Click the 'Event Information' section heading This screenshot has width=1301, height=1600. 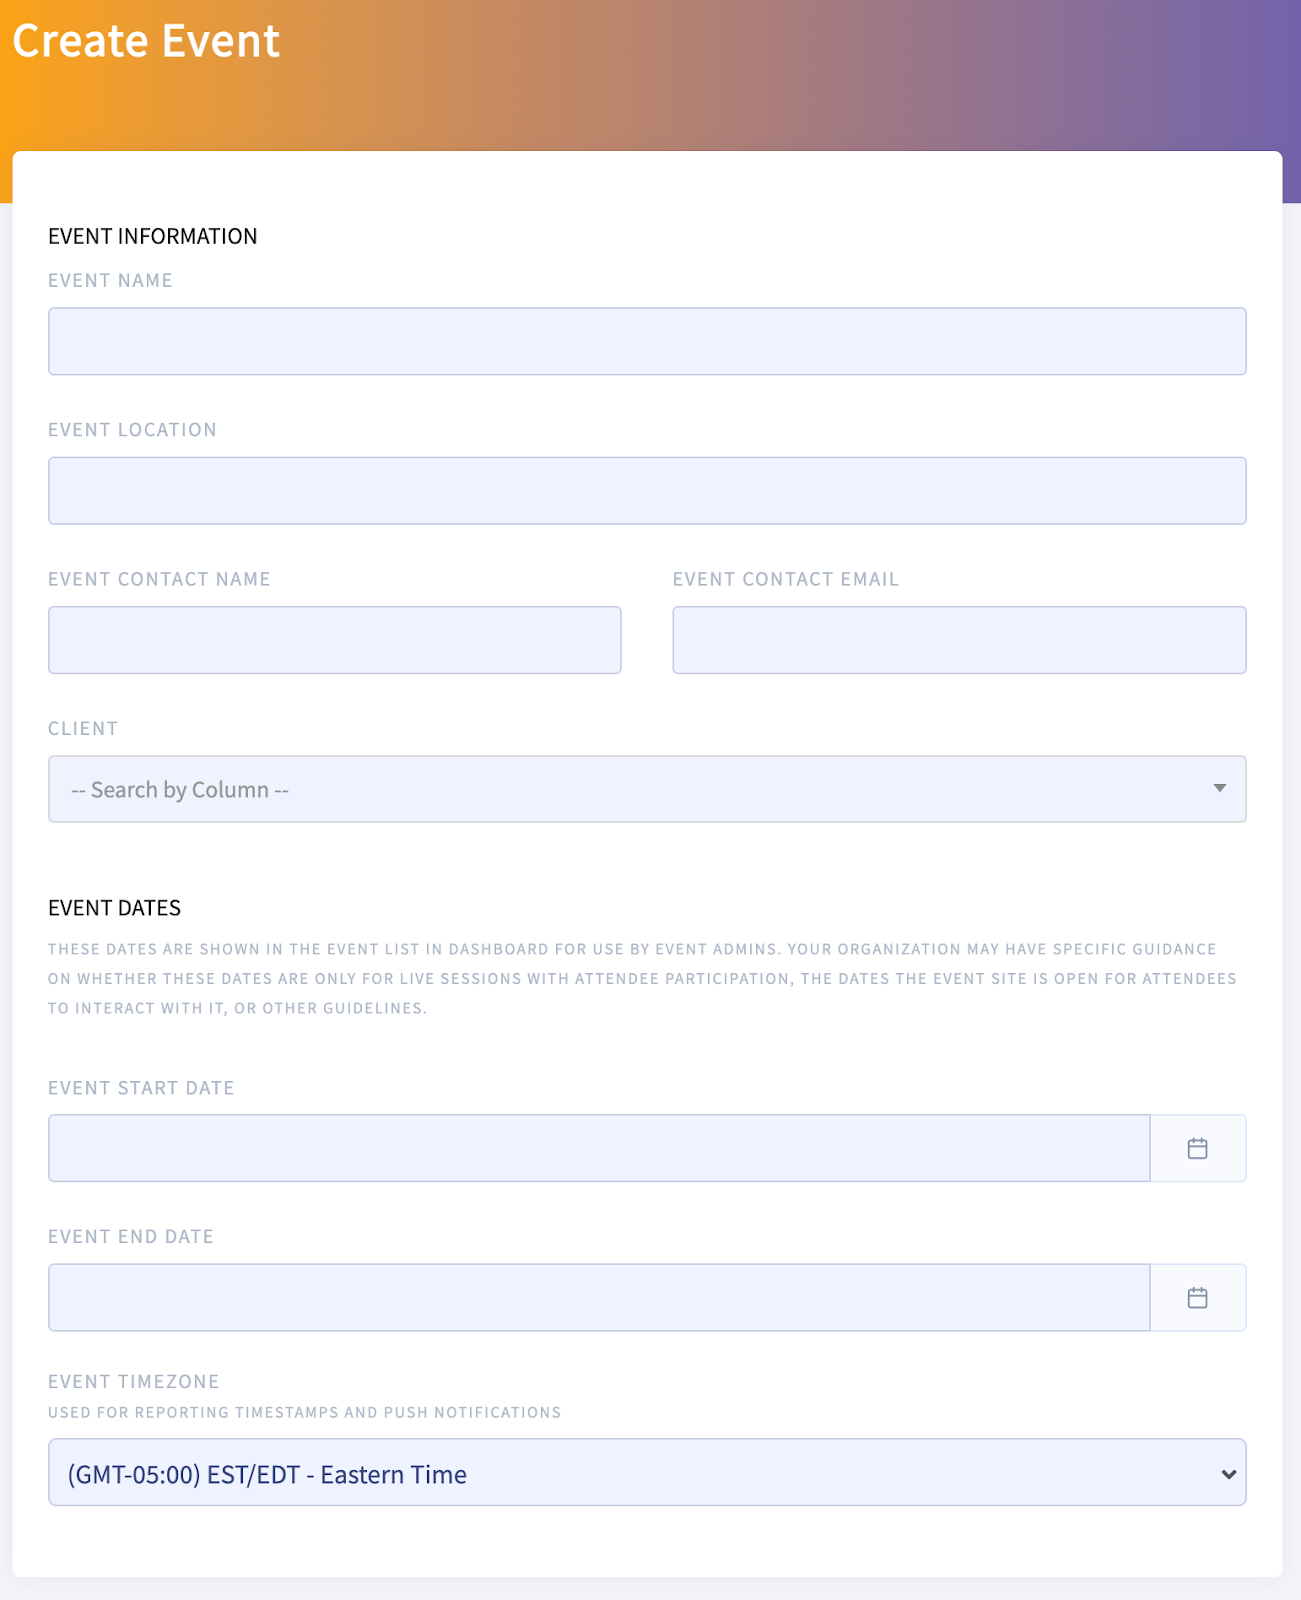pyautogui.click(x=153, y=236)
